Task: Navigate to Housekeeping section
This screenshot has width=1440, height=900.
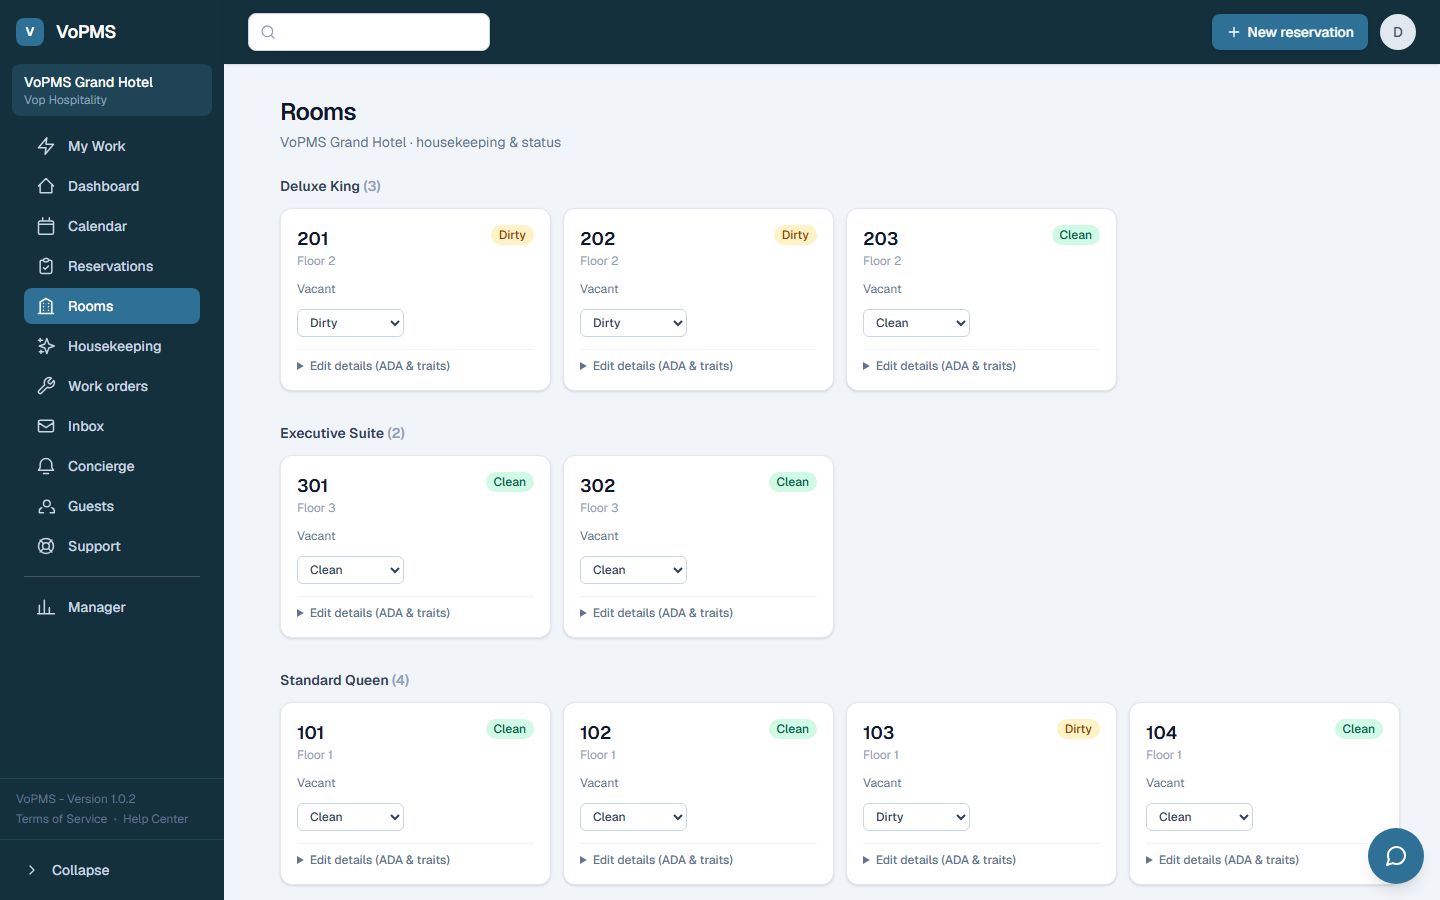Action: click(x=112, y=346)
